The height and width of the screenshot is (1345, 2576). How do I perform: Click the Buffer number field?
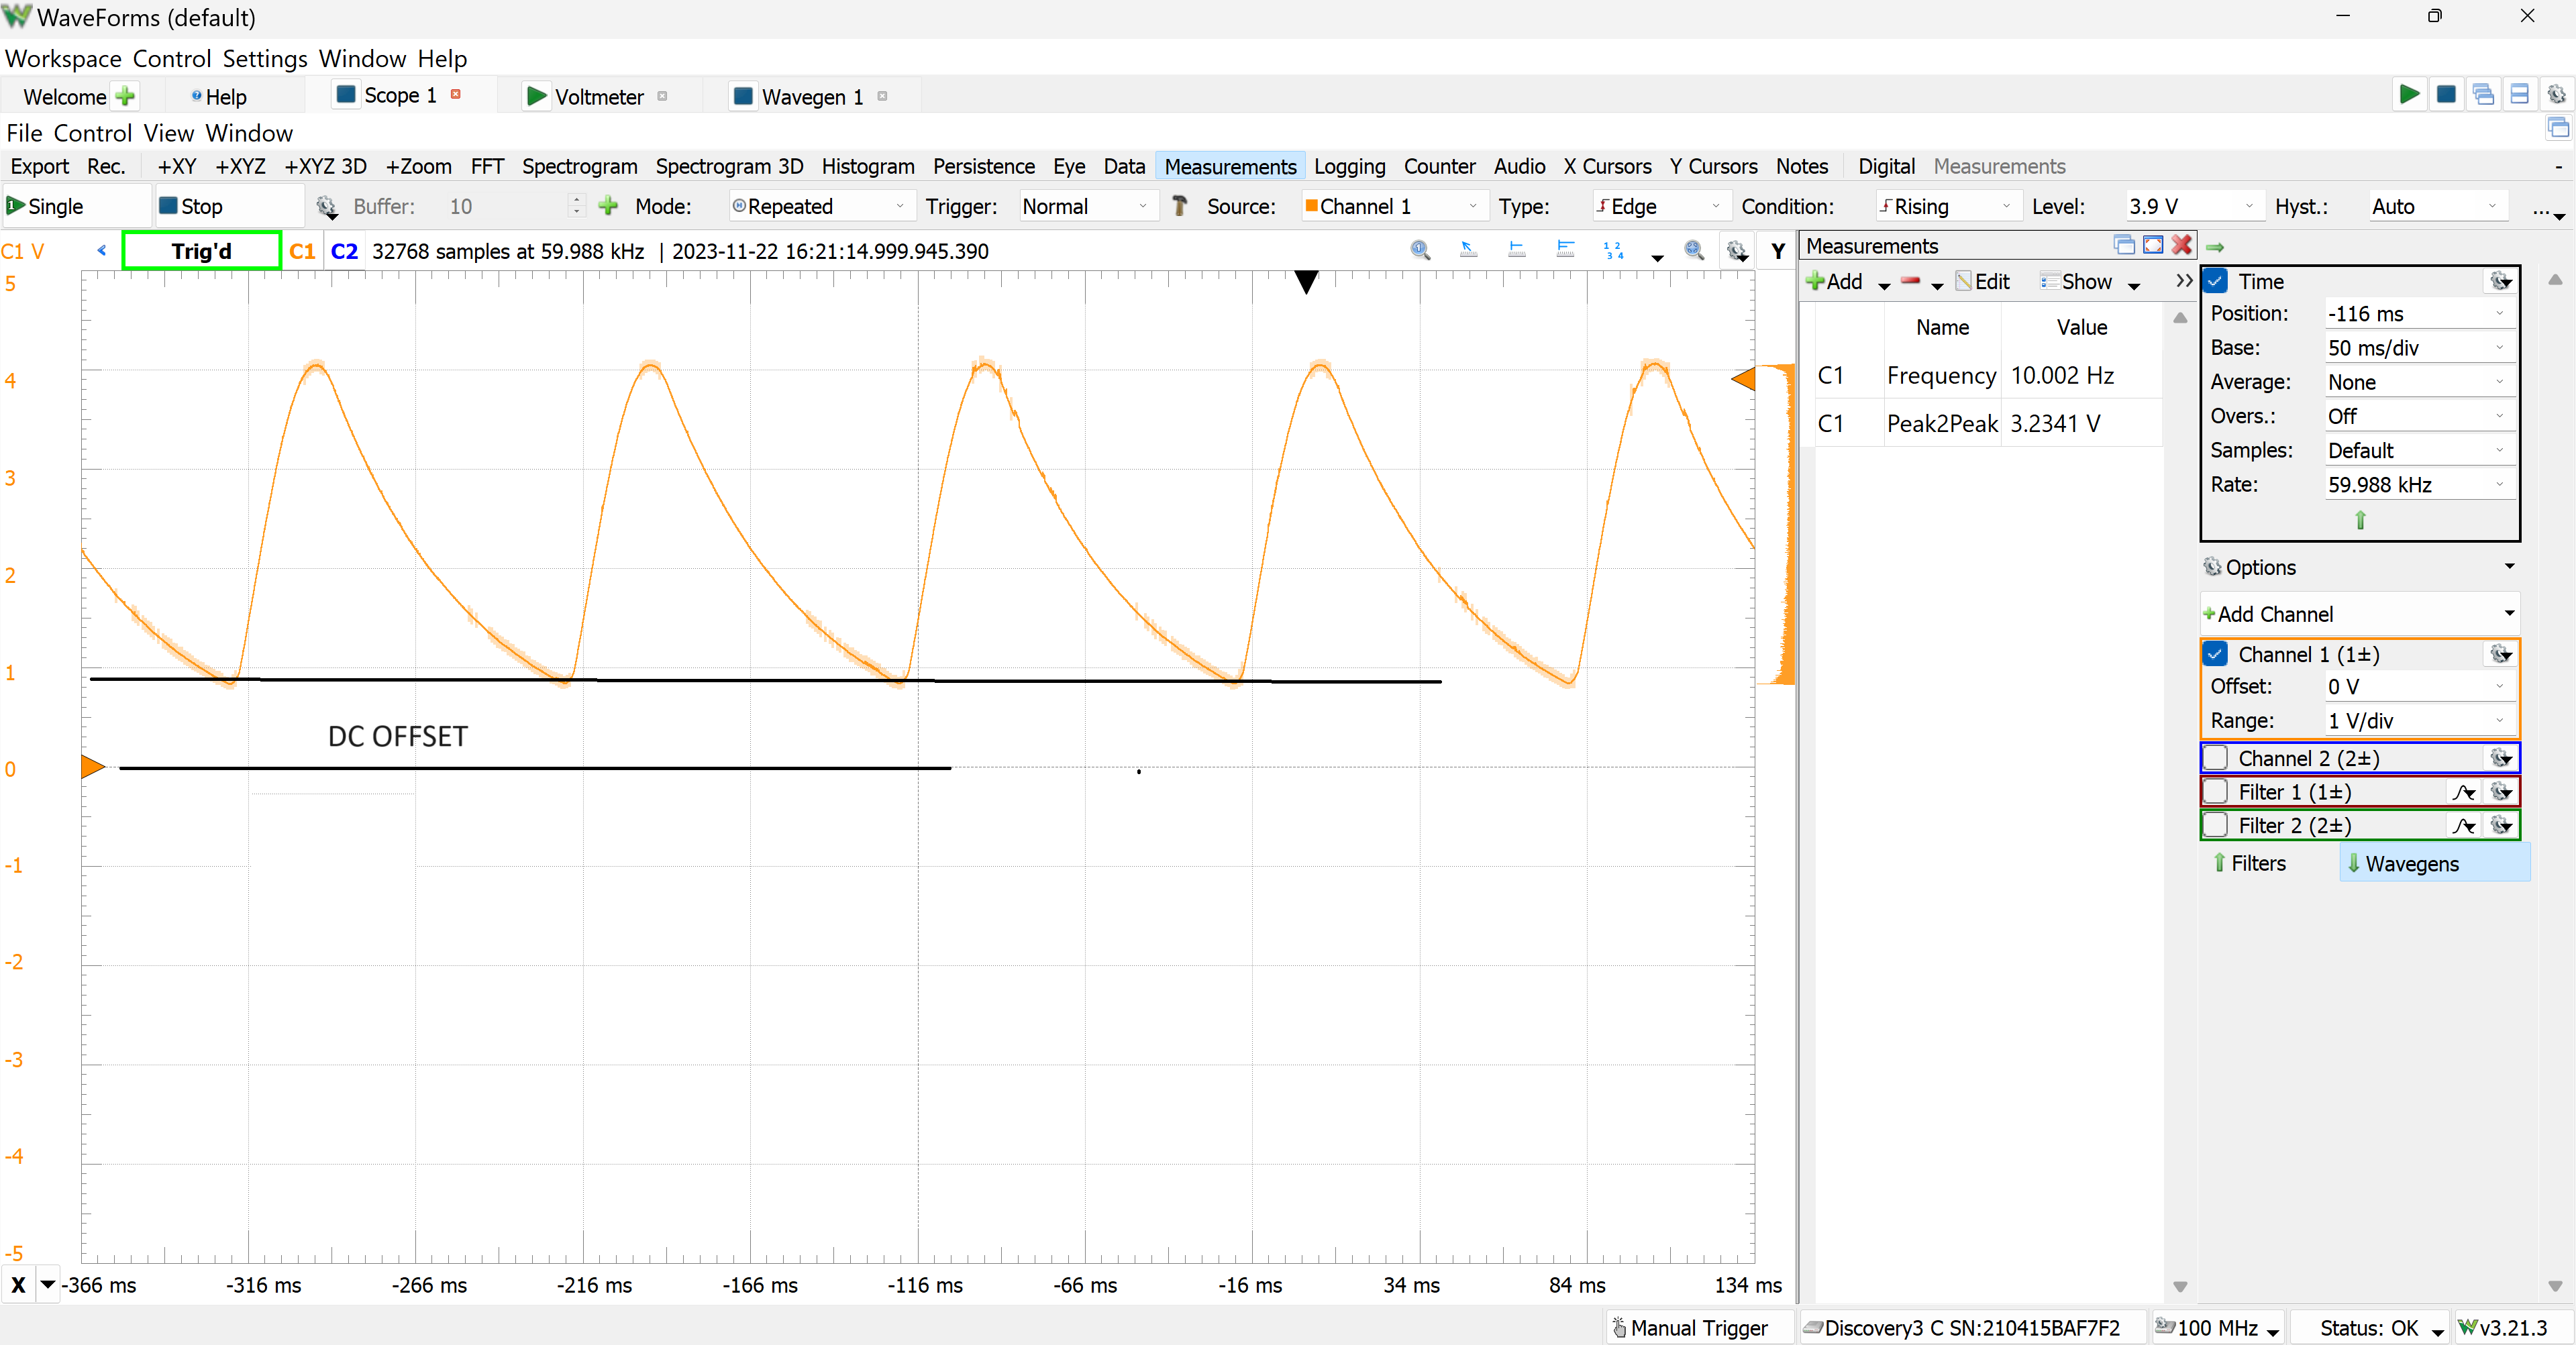[507, 206]
